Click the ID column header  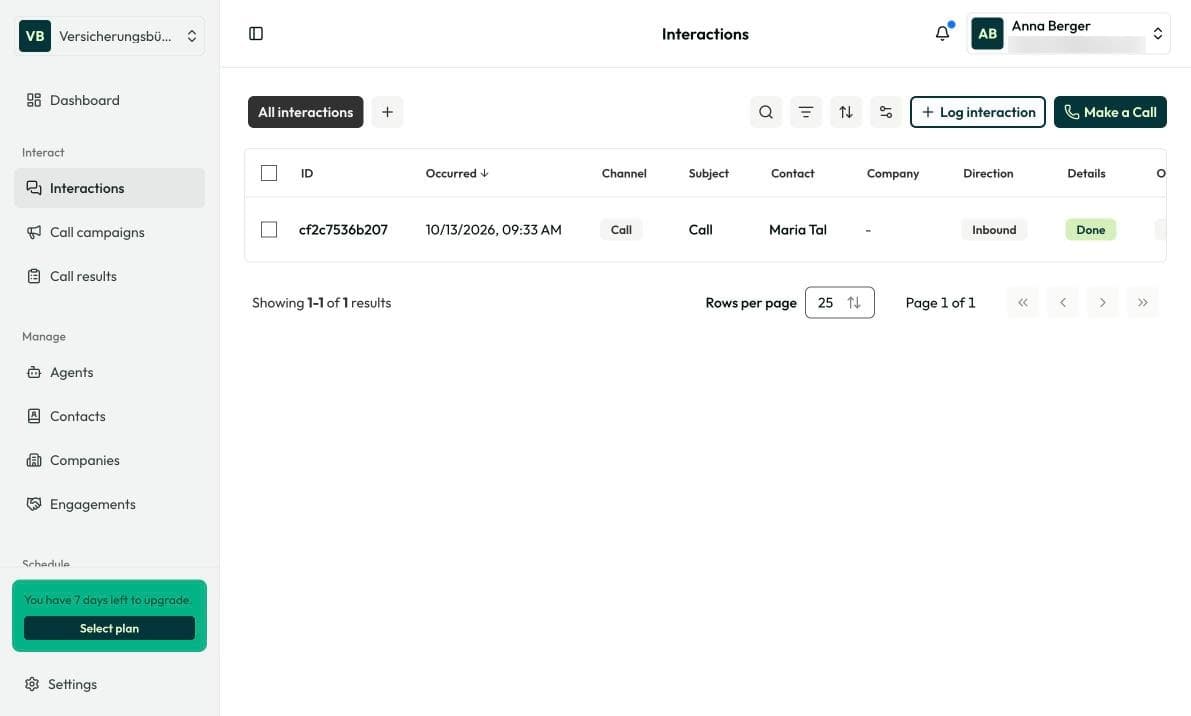coord(307,173)
